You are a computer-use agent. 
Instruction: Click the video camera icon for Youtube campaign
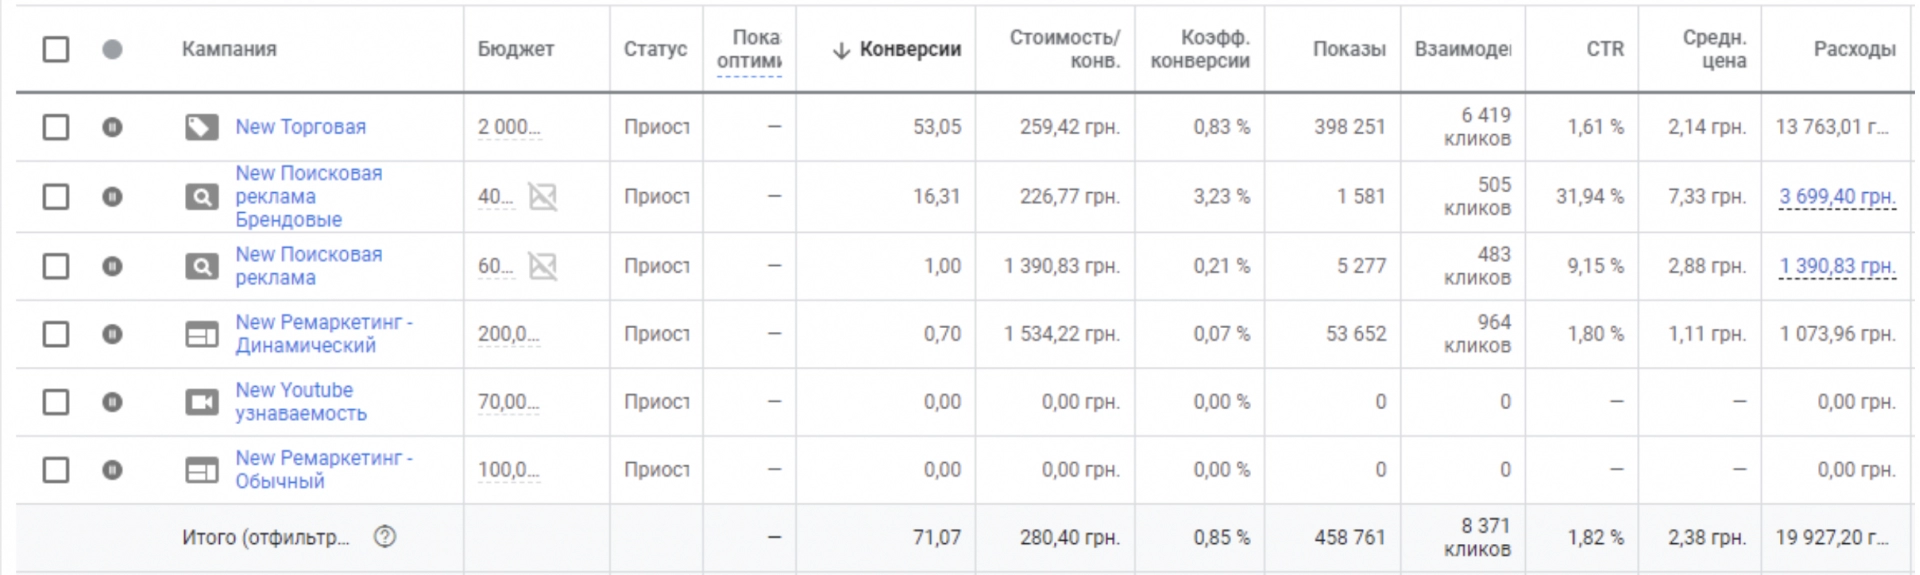click(201, 402)
